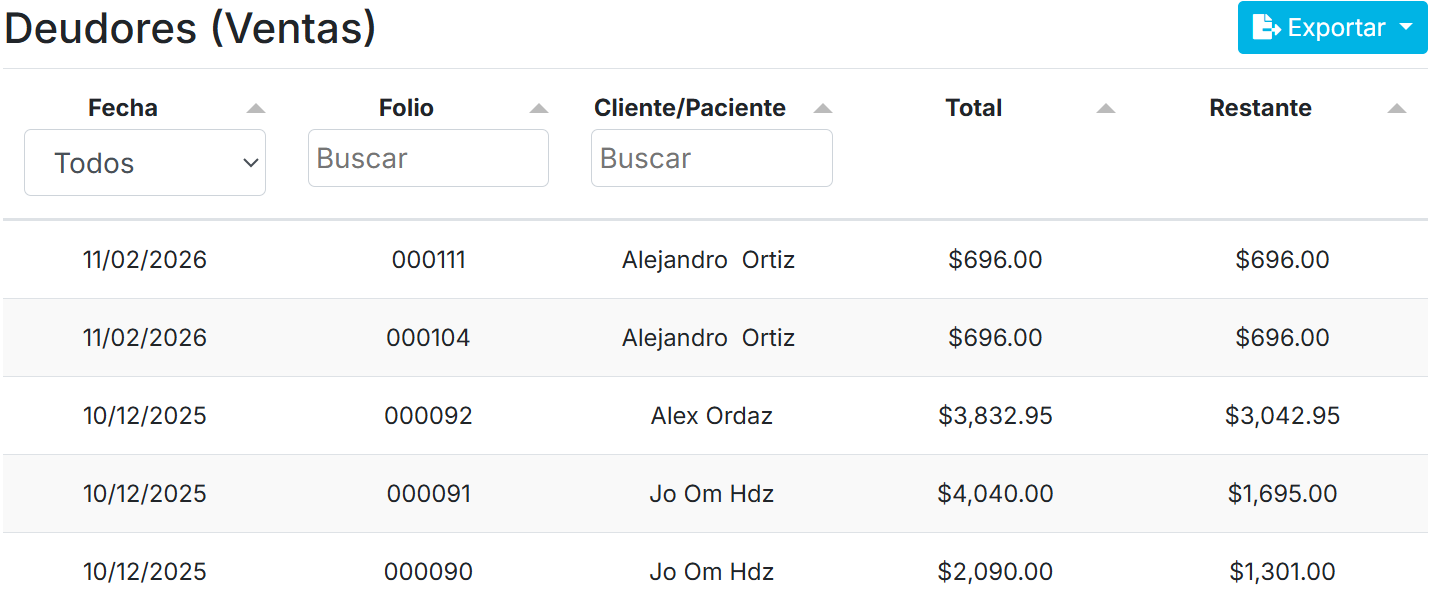Sort by Total column arrow
The height and width of the screenshot is (591, 1437).
click(1105, 109)
